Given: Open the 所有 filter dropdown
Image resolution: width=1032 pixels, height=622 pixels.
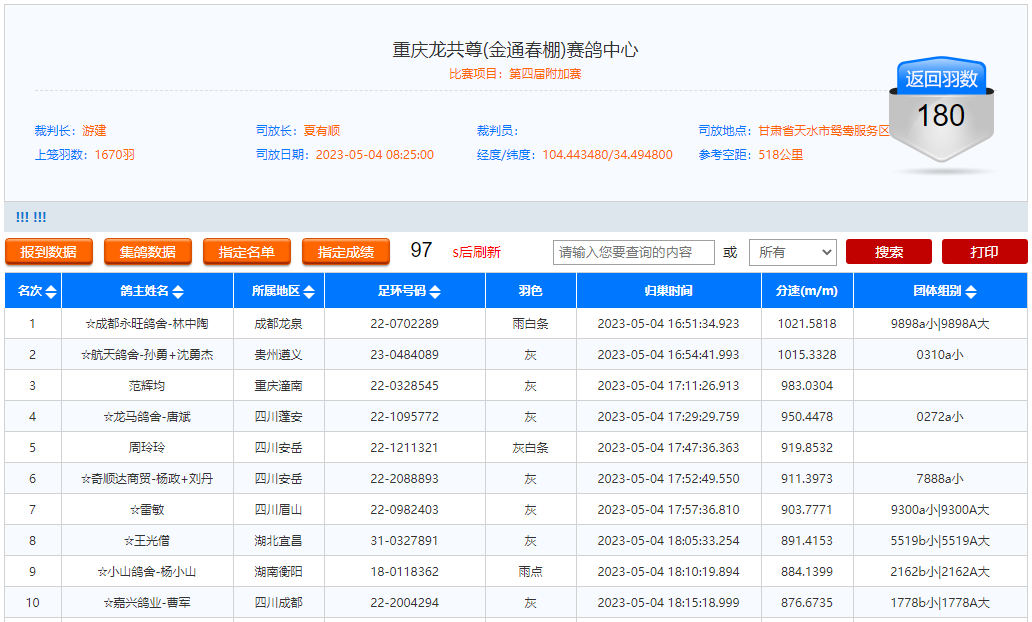Looking at the screenshot, I should click(792, 252).
